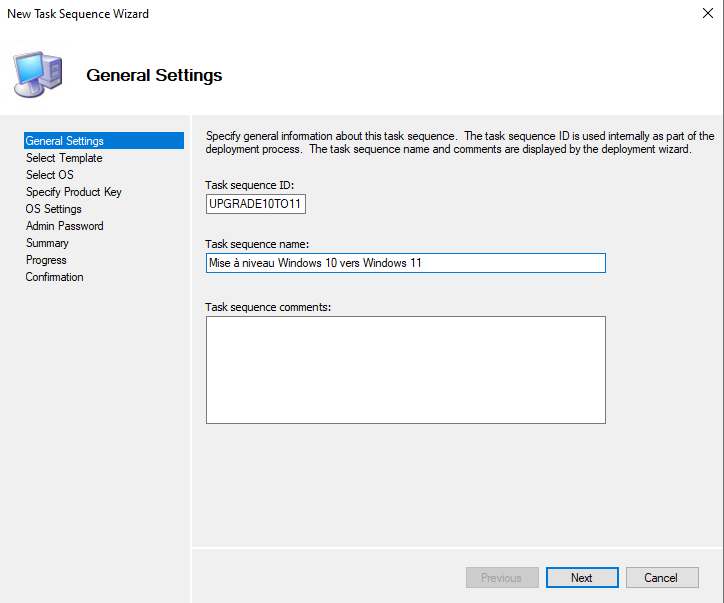Open the Confirmation step
This screenshot has height=603, width=724.
coord(54,277)
